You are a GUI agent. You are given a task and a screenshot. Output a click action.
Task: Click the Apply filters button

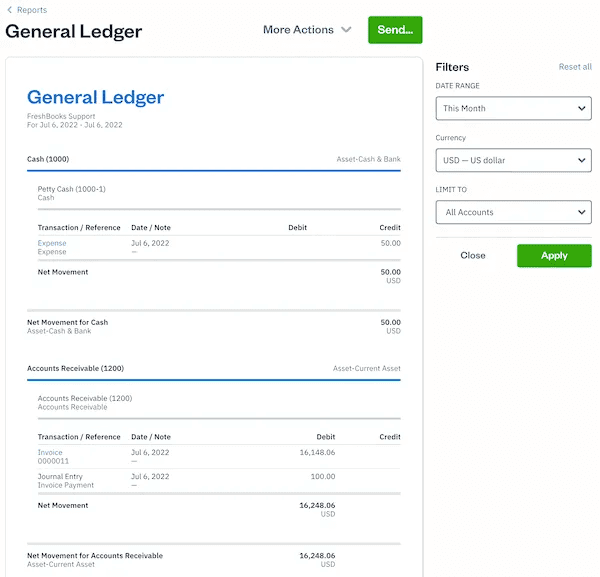coord(554,255)
